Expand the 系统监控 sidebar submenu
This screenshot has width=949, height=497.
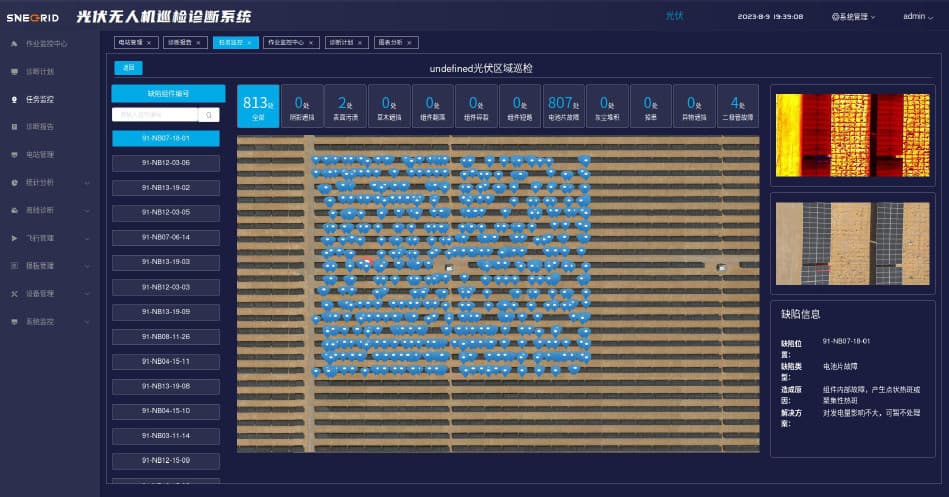[x=87, y=322]
